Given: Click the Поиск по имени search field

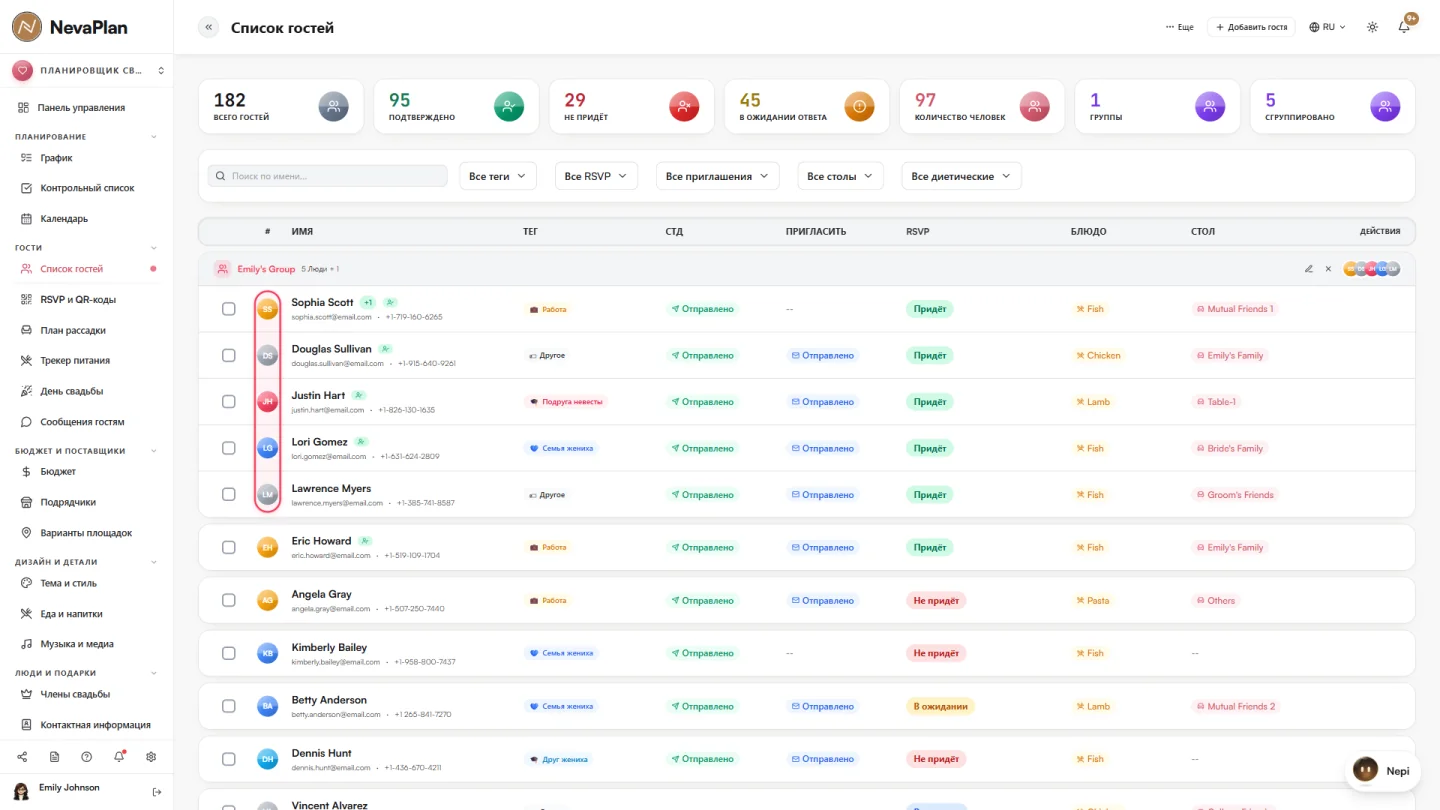Looking at the screenshot, I should 327,176.
